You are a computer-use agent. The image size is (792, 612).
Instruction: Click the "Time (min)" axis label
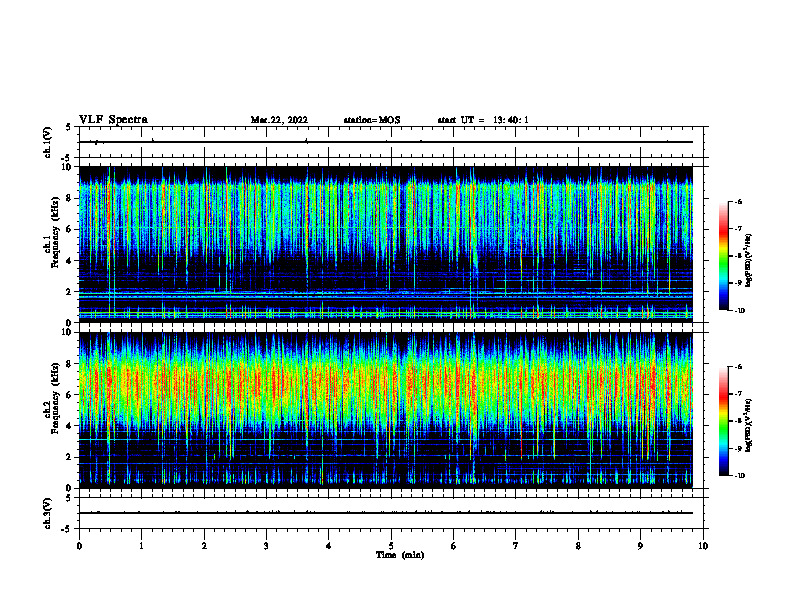pyautogui.click(x=400, y=555)
